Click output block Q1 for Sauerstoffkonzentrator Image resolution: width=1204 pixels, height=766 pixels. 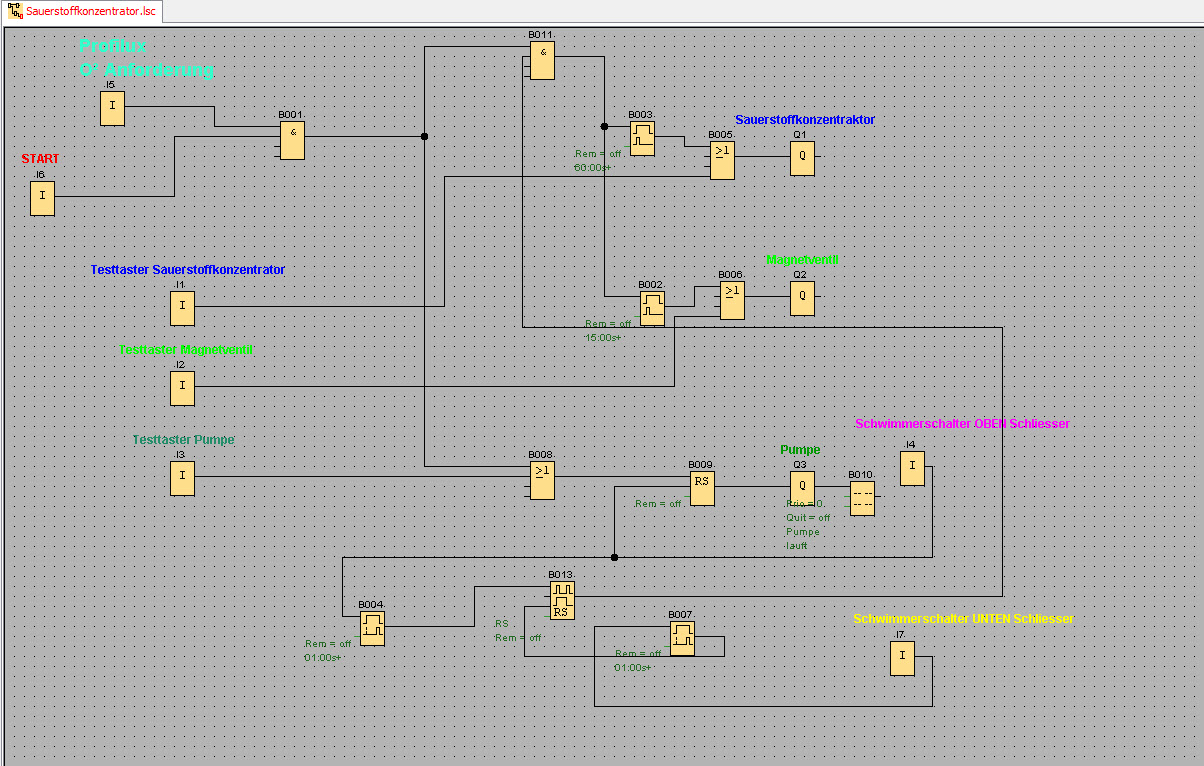point(802,158)
